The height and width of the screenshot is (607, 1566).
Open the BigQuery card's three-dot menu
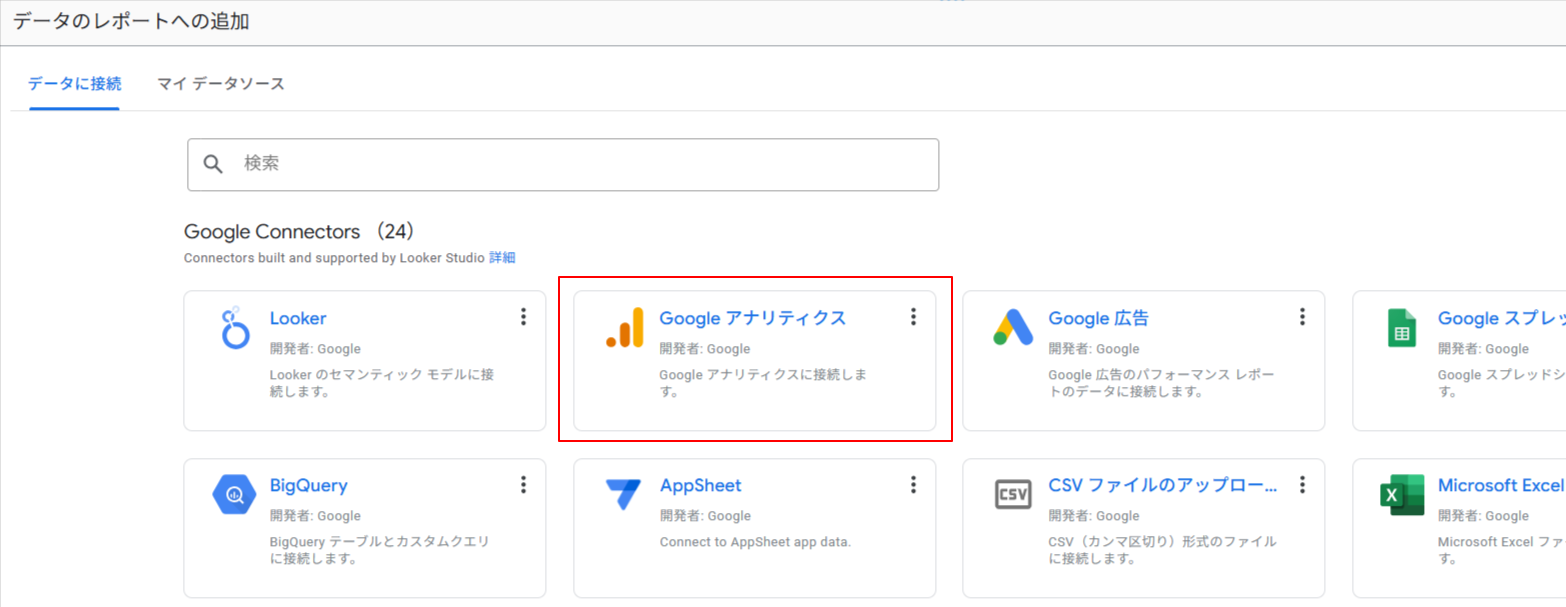[523, 485]
